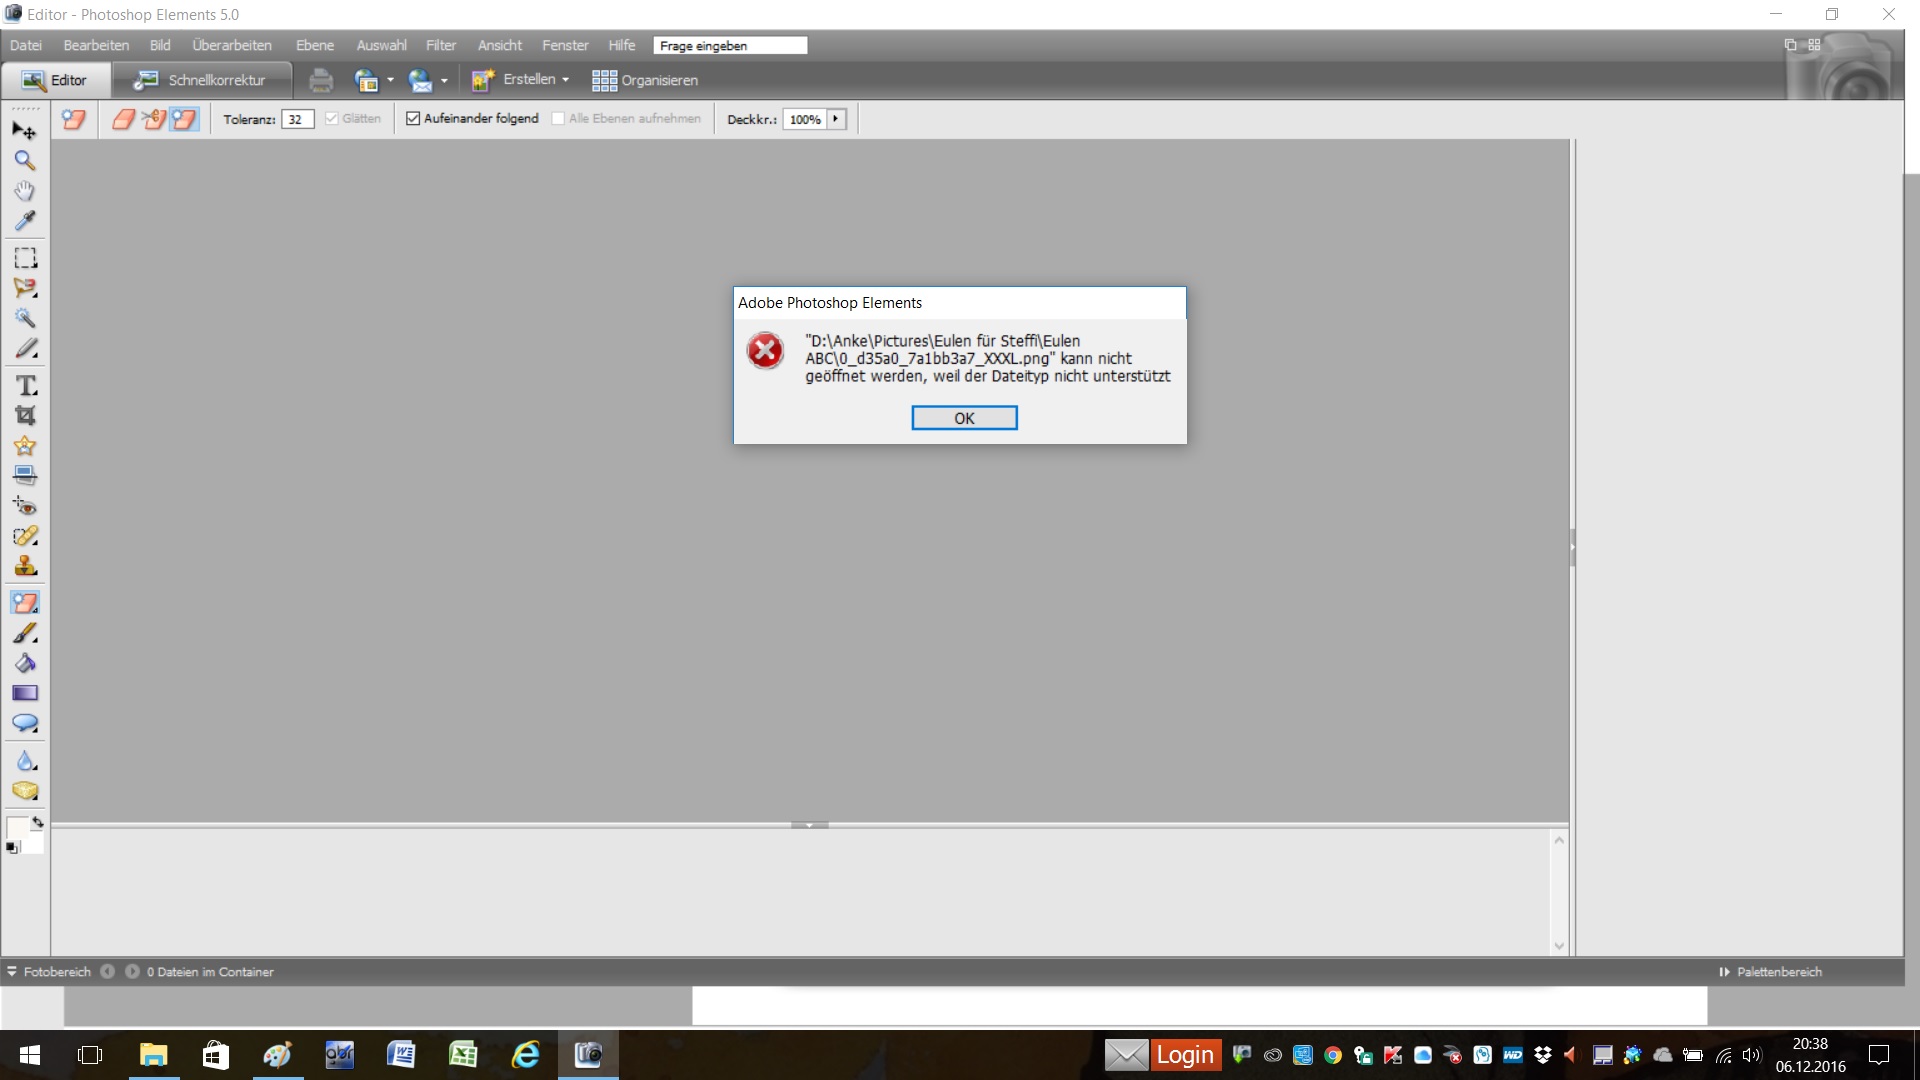Select the Spot Healing Brush tool

point(25,536)
